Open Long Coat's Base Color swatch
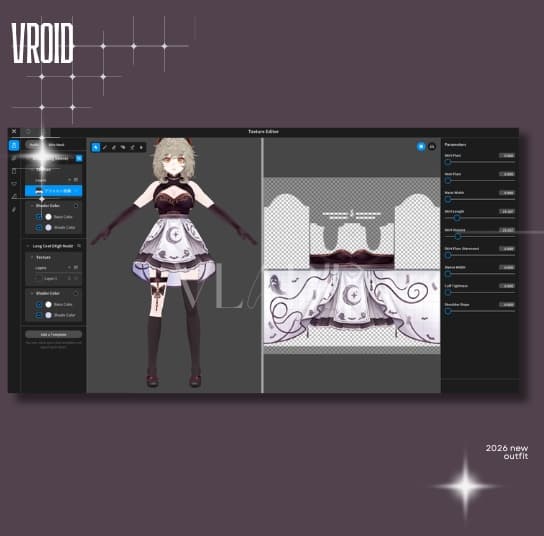544x536 pixels. (49, 304)
